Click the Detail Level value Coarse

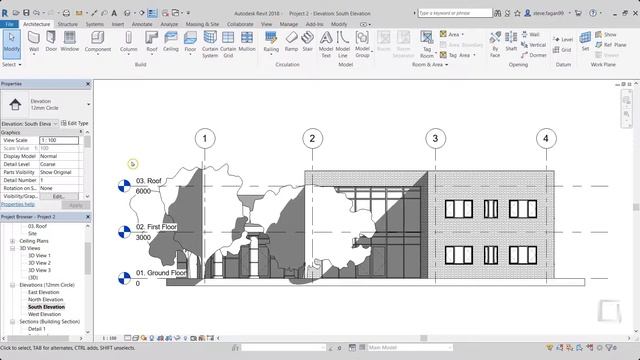59,164
